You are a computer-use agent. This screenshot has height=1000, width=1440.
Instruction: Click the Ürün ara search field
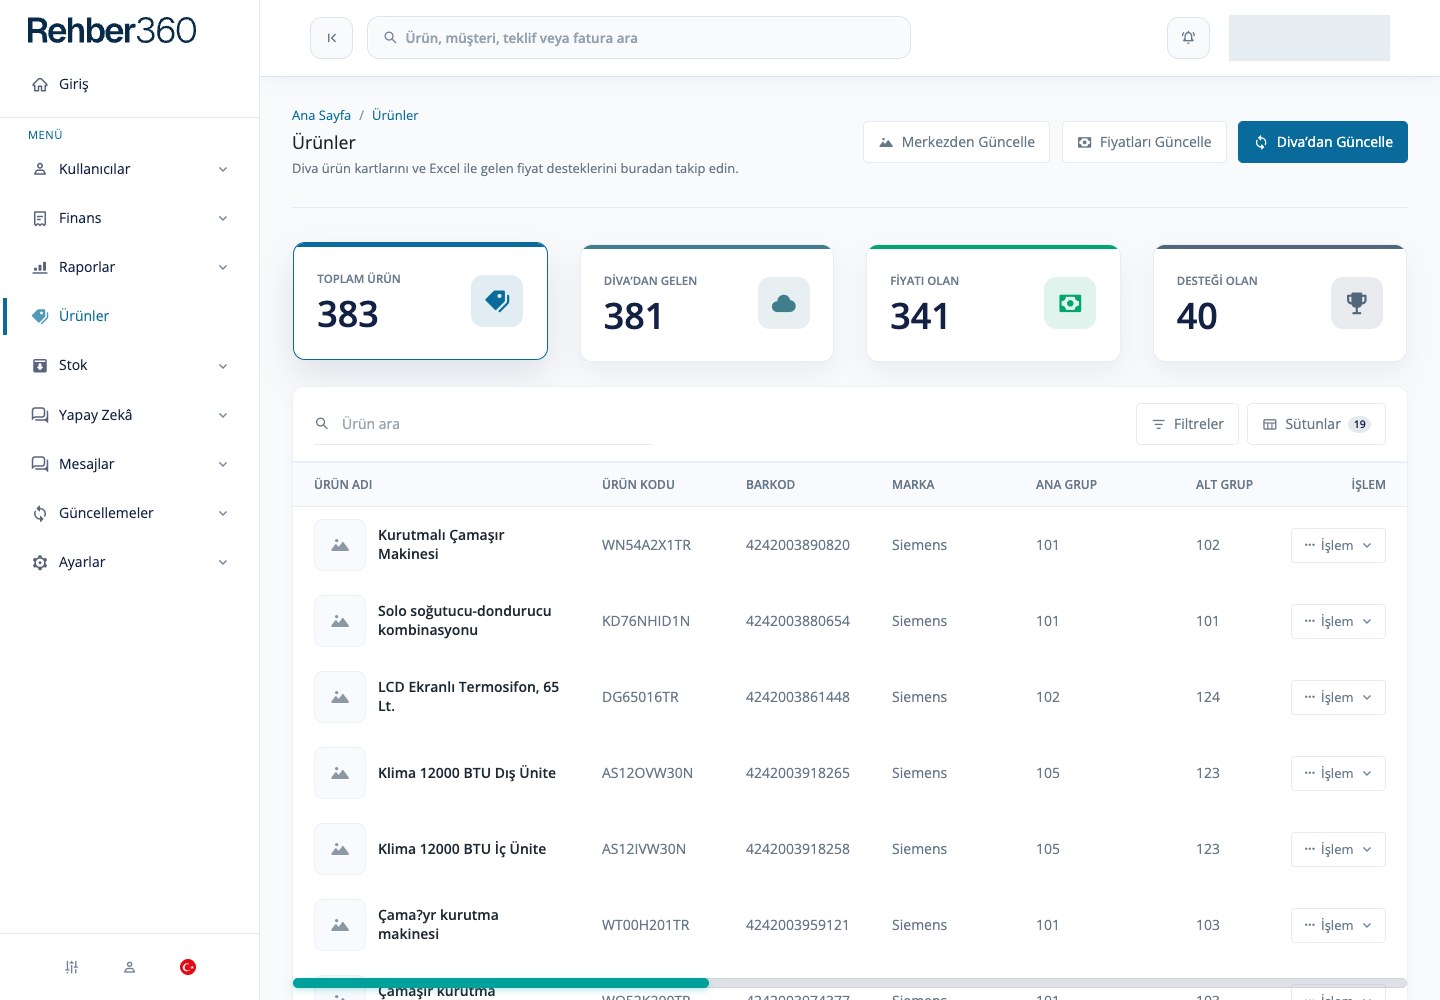[x=482, y=424]
